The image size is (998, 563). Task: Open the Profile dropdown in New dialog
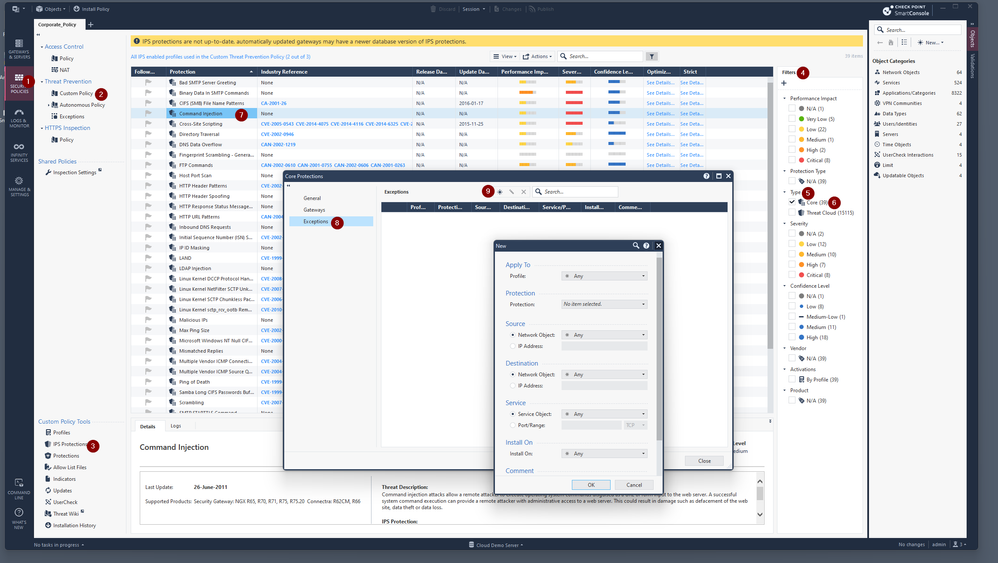[x=604, y=276]
